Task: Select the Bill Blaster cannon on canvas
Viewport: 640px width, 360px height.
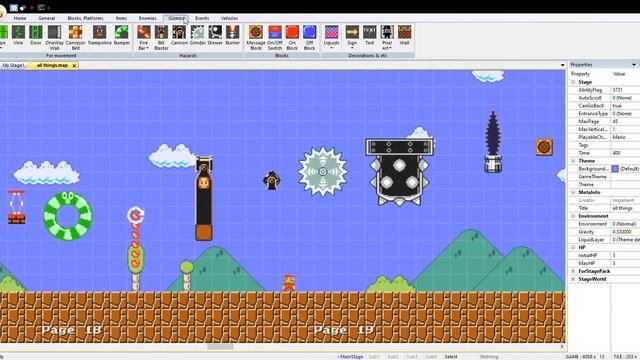Action: point(204,198)
